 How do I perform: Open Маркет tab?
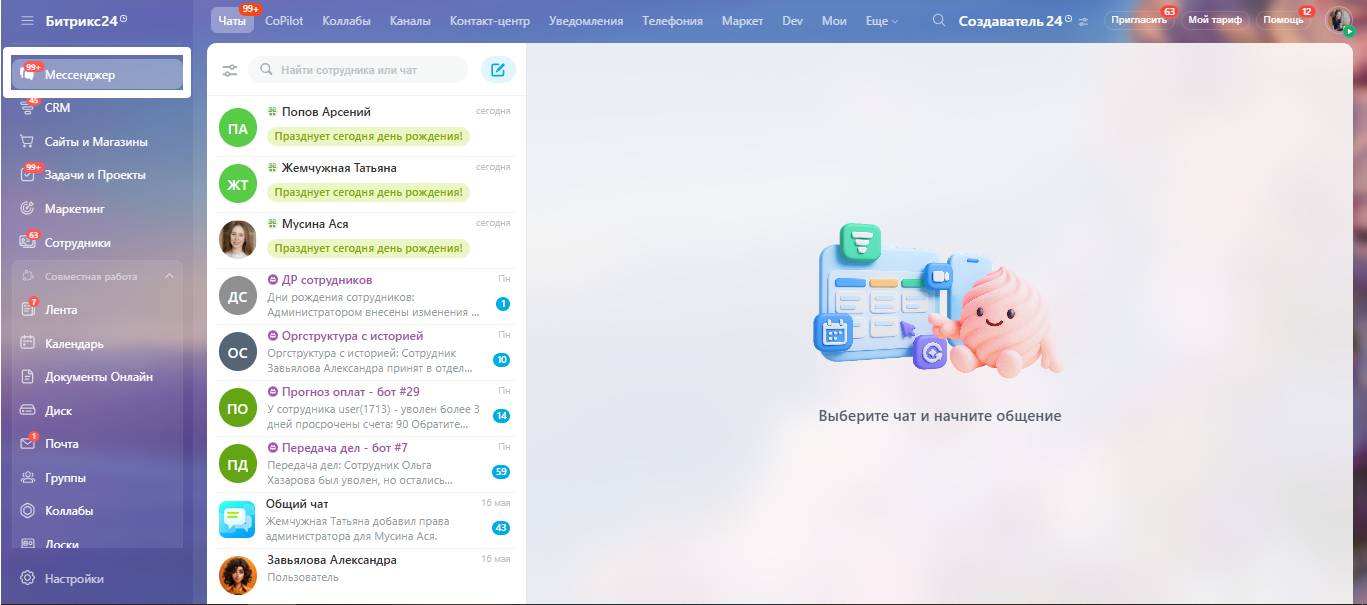pyautogui.click(x=742, y=21)
